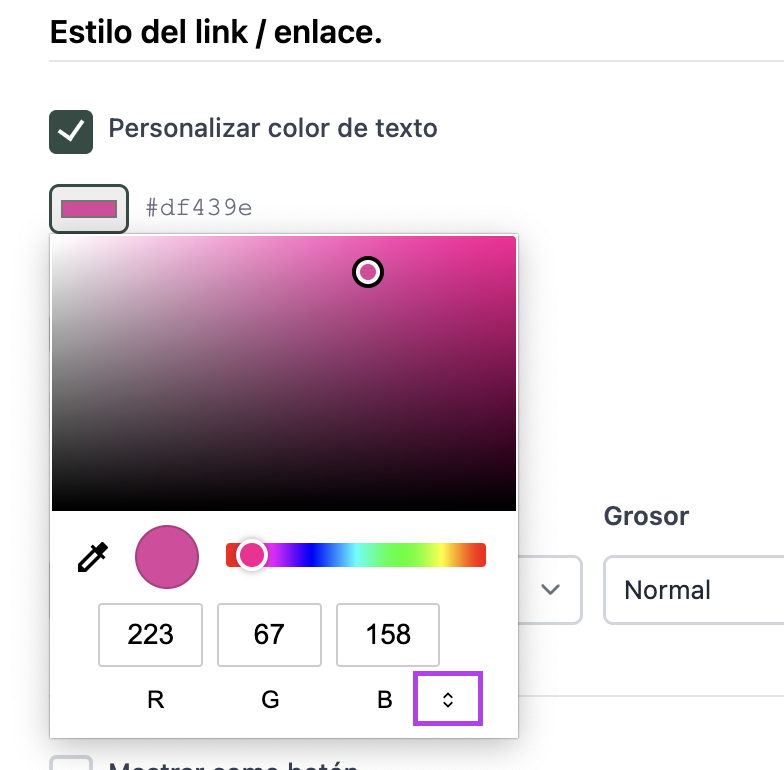Click the pink color swatch button
This screenshot has height=770, width=784.
89,209
